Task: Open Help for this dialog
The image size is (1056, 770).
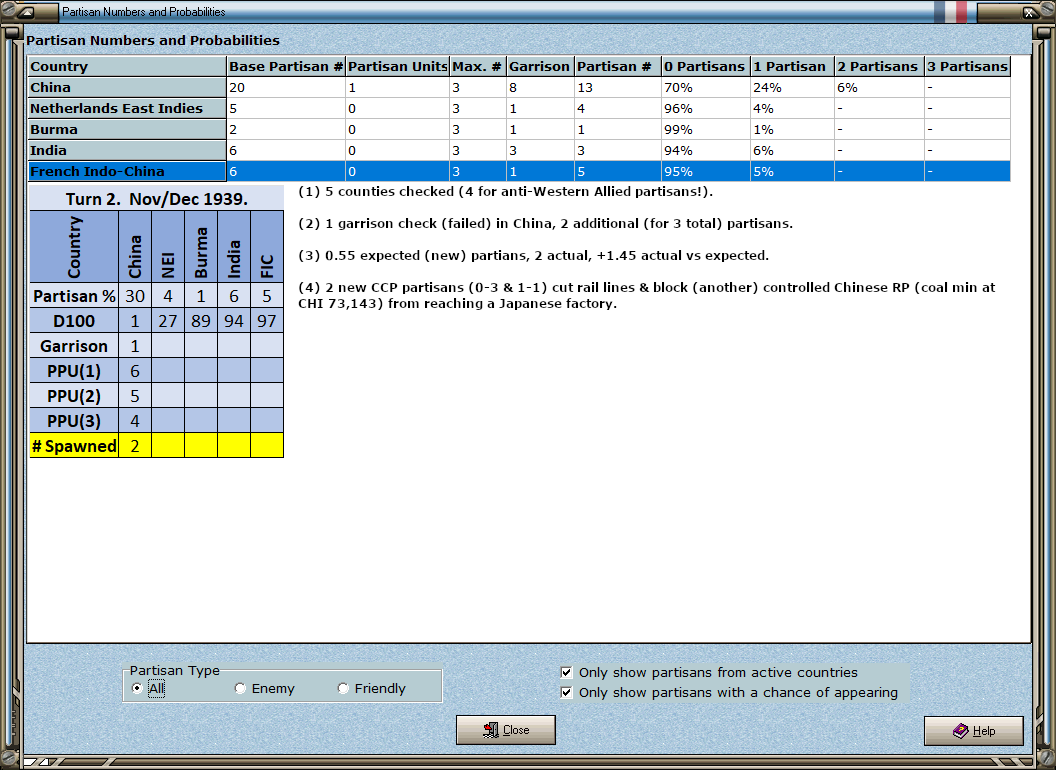Action: click(x=974, y=730)
